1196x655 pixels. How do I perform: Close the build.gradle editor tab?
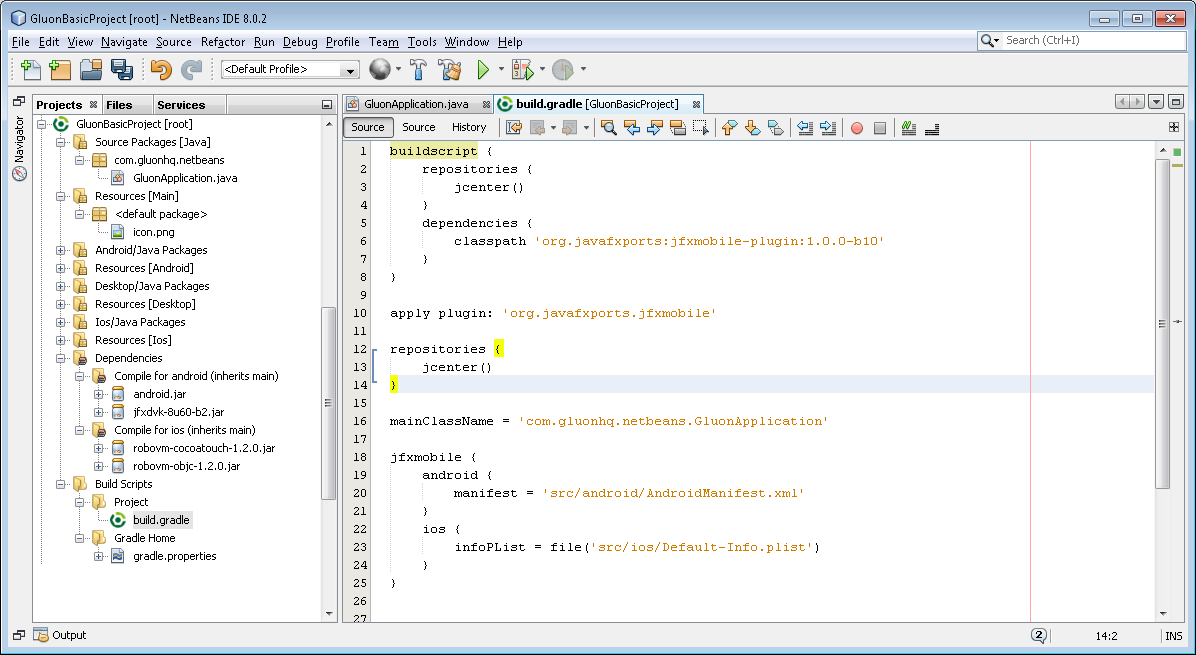pyautogui.click(x=696, y=104)
